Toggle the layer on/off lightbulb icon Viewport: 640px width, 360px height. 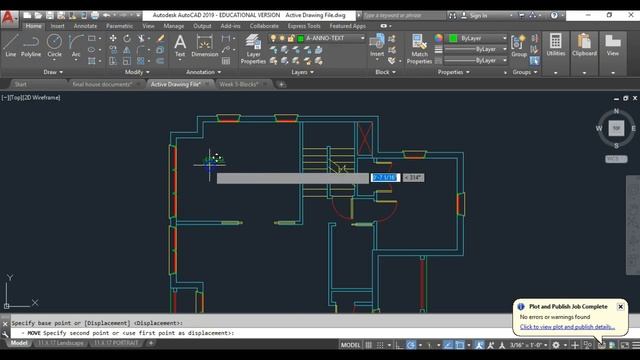(x=273, y=38)
